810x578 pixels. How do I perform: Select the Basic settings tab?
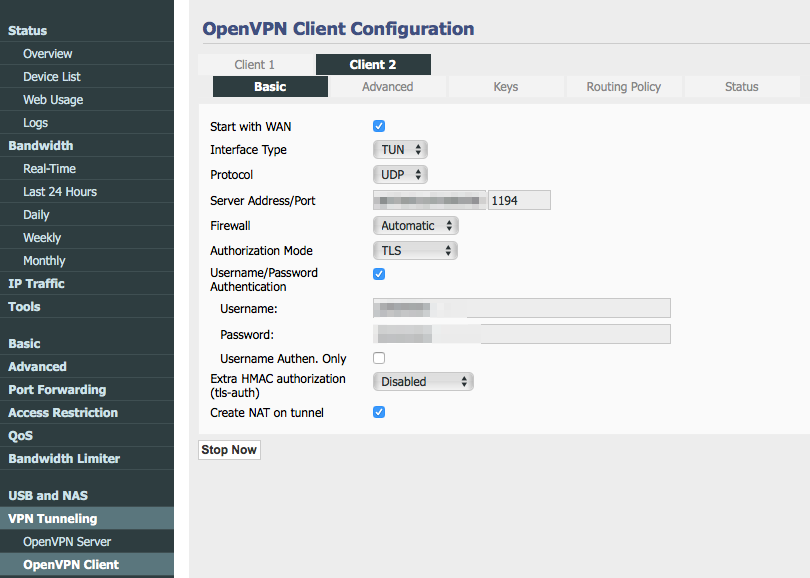[x=270, y=87]
